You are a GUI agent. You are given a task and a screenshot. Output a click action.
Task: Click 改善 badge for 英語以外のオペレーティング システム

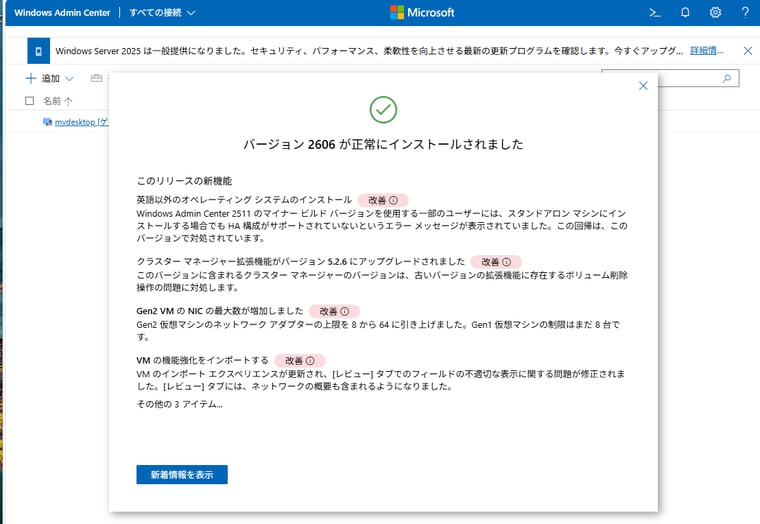(x=383, y=200)
